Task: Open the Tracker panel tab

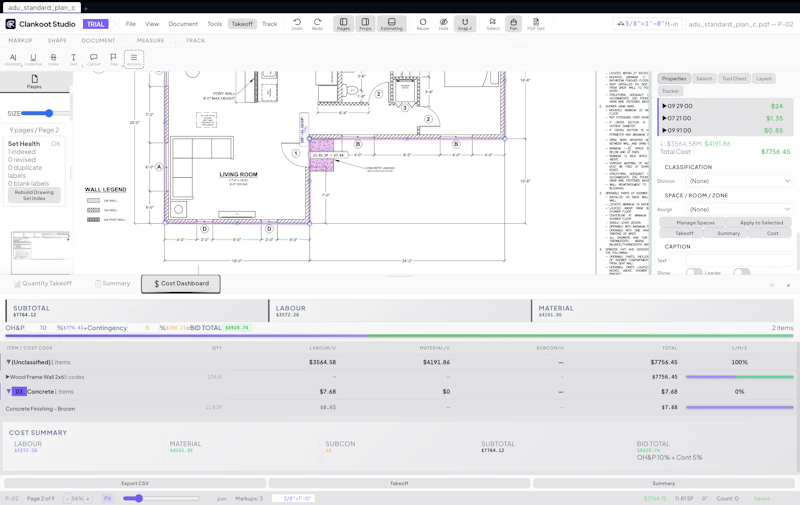Action: pos(670,91)
